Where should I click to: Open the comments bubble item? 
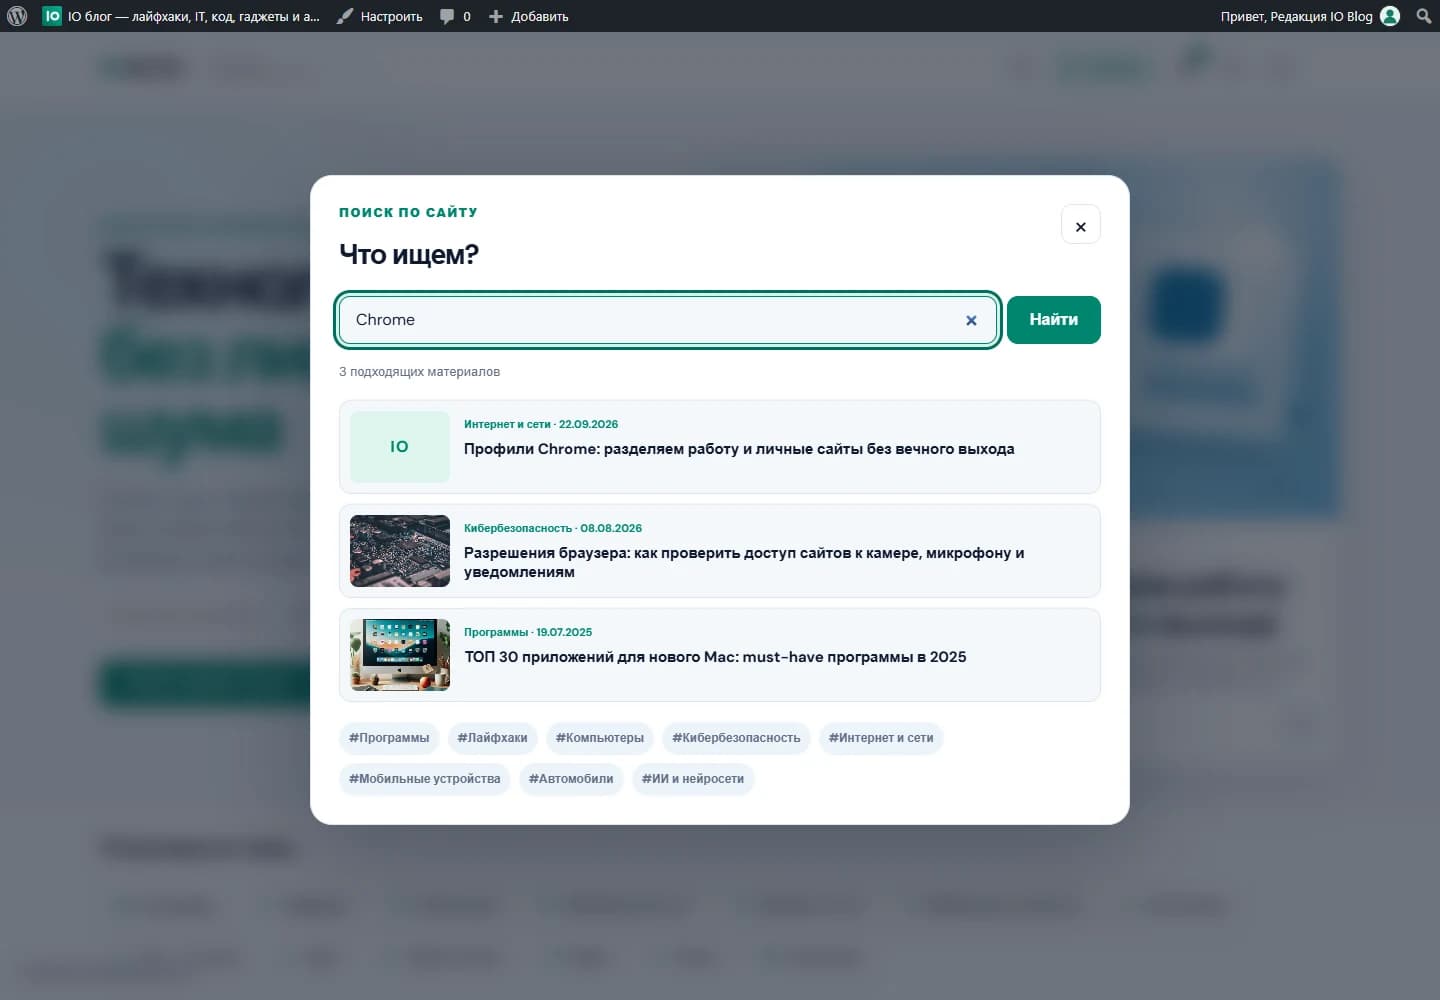click(x=455, y=16)
